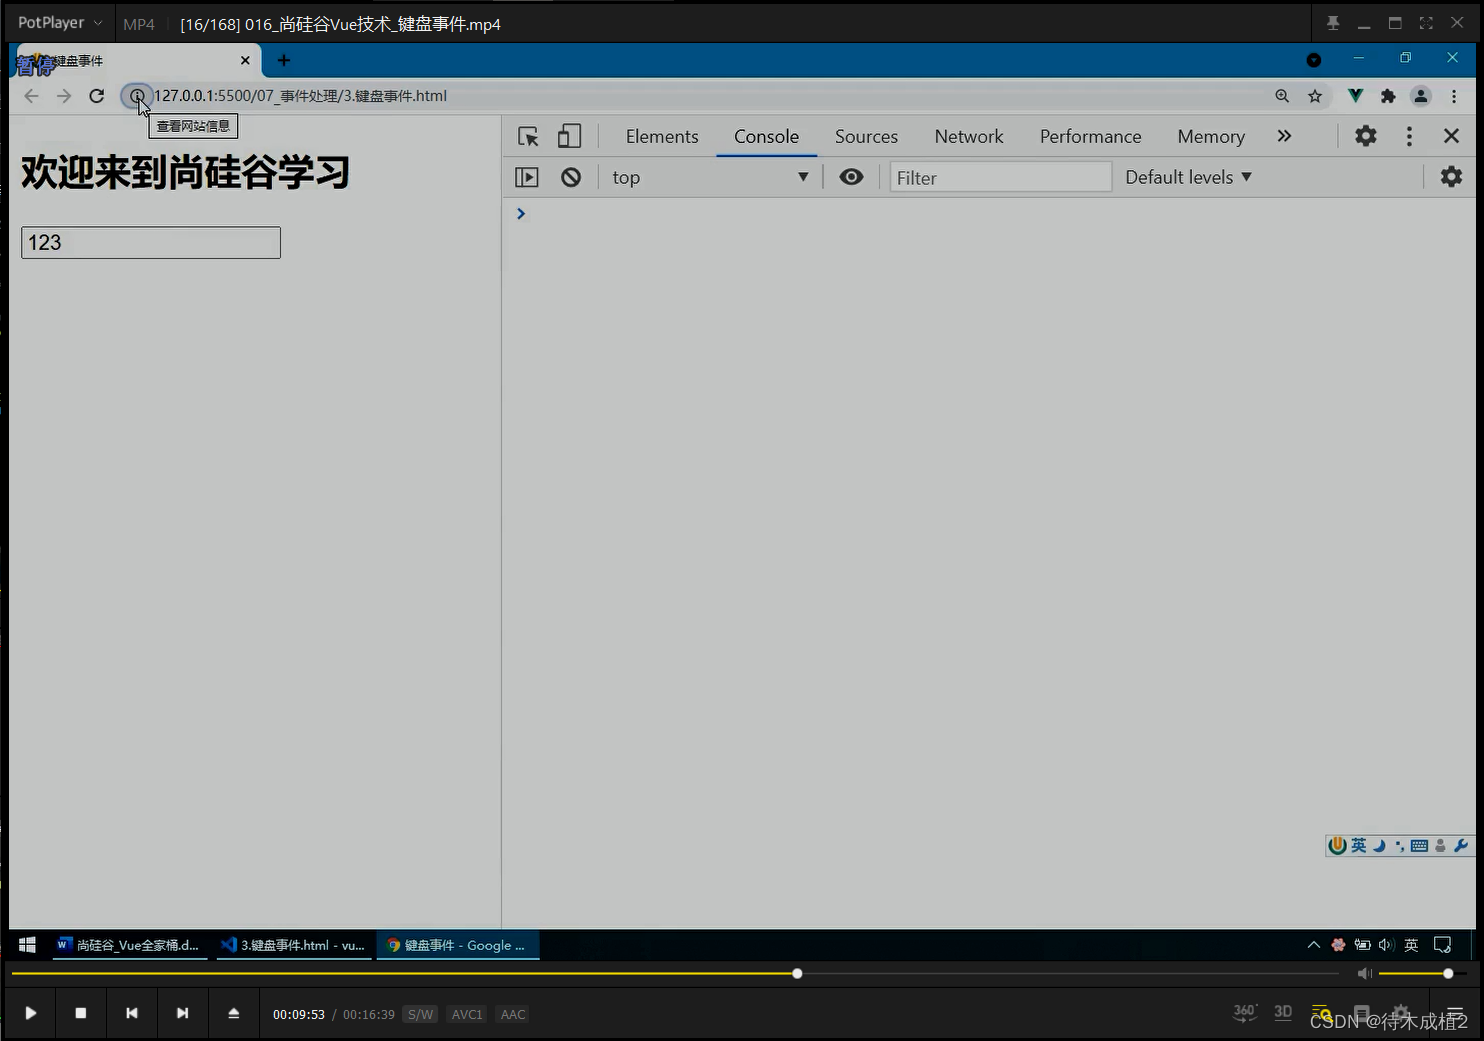Click the 英 input language indicator in taskbar
The height and width of the screenshot is (1041, 1484).
coord(1411,945)
